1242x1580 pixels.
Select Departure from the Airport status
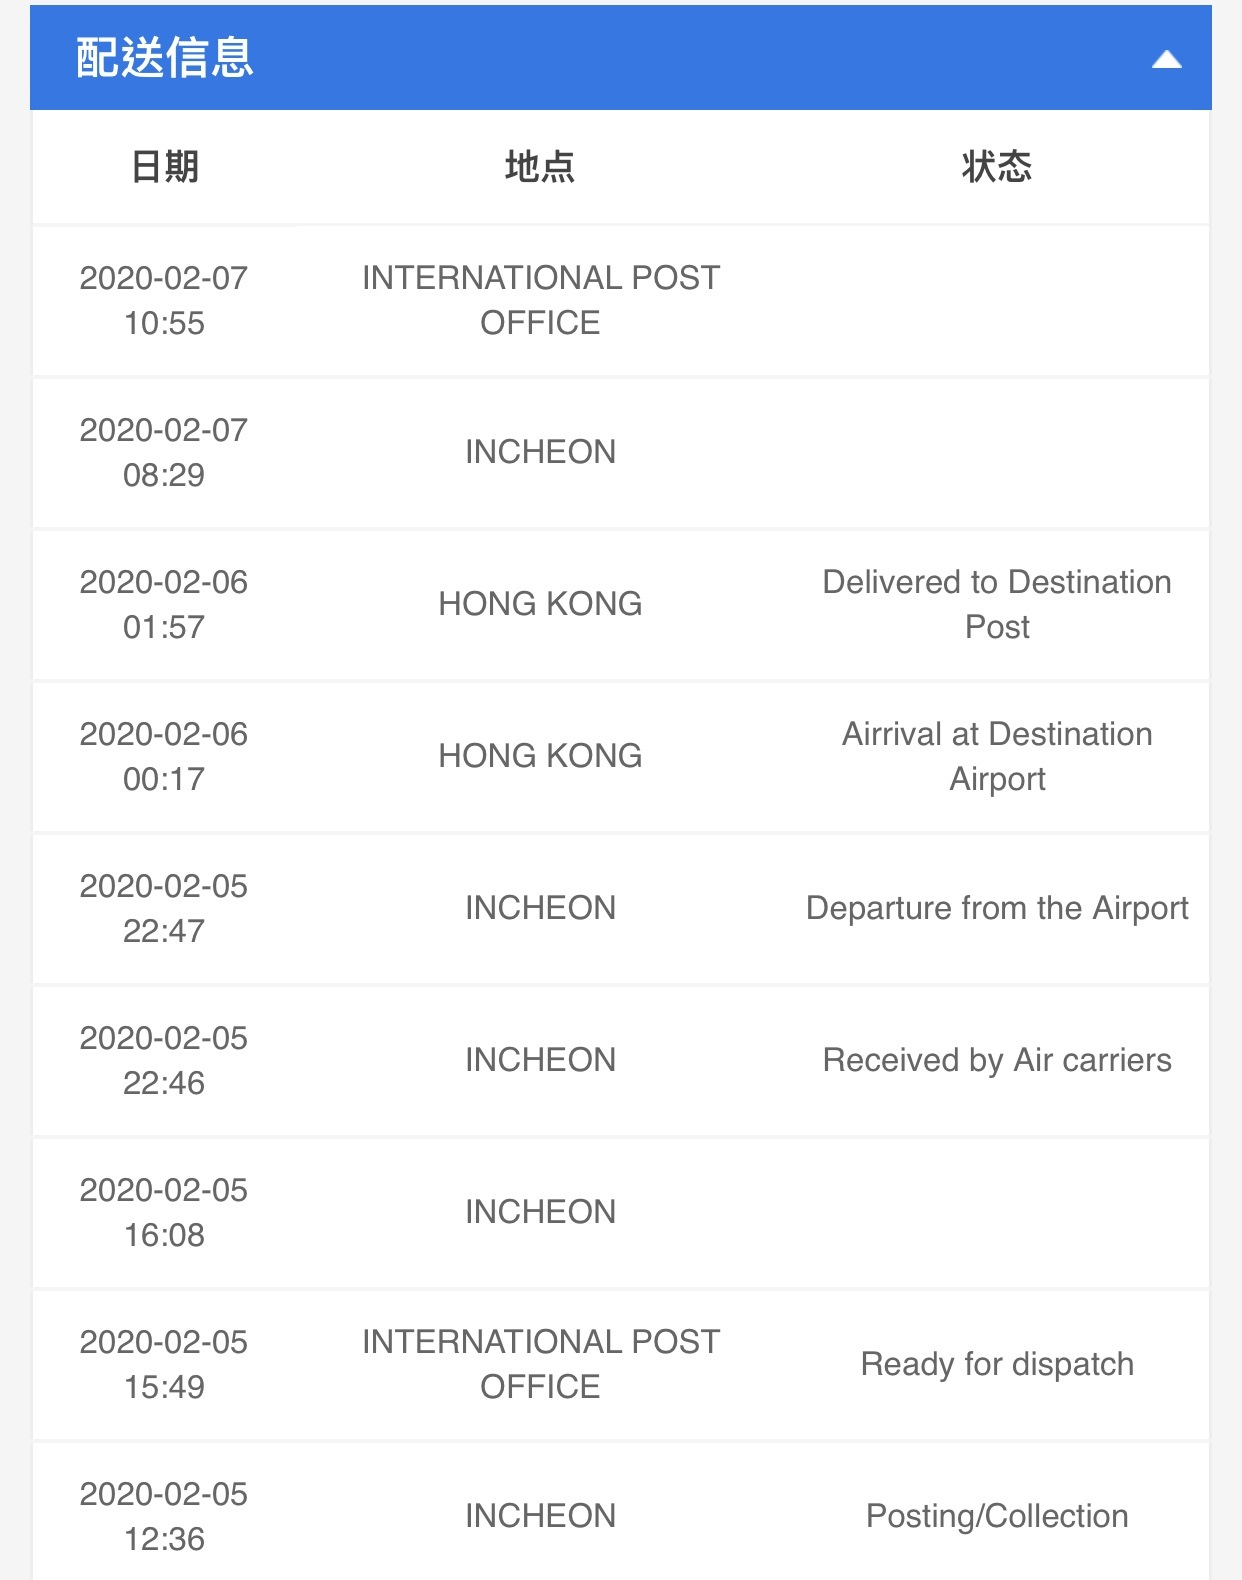997,908
